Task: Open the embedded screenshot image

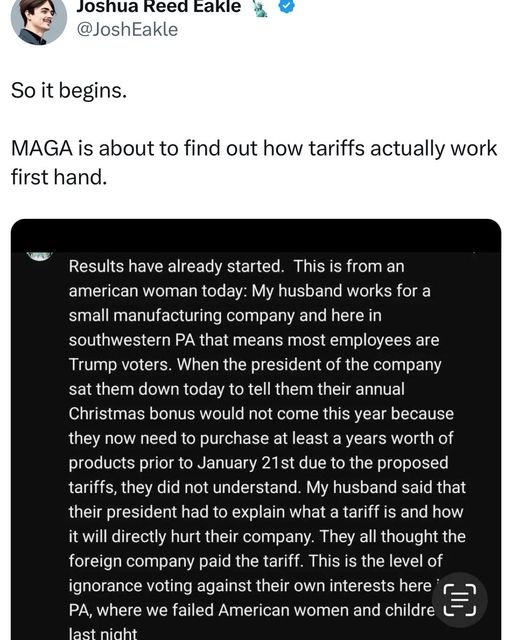Action: coord(256,429)
